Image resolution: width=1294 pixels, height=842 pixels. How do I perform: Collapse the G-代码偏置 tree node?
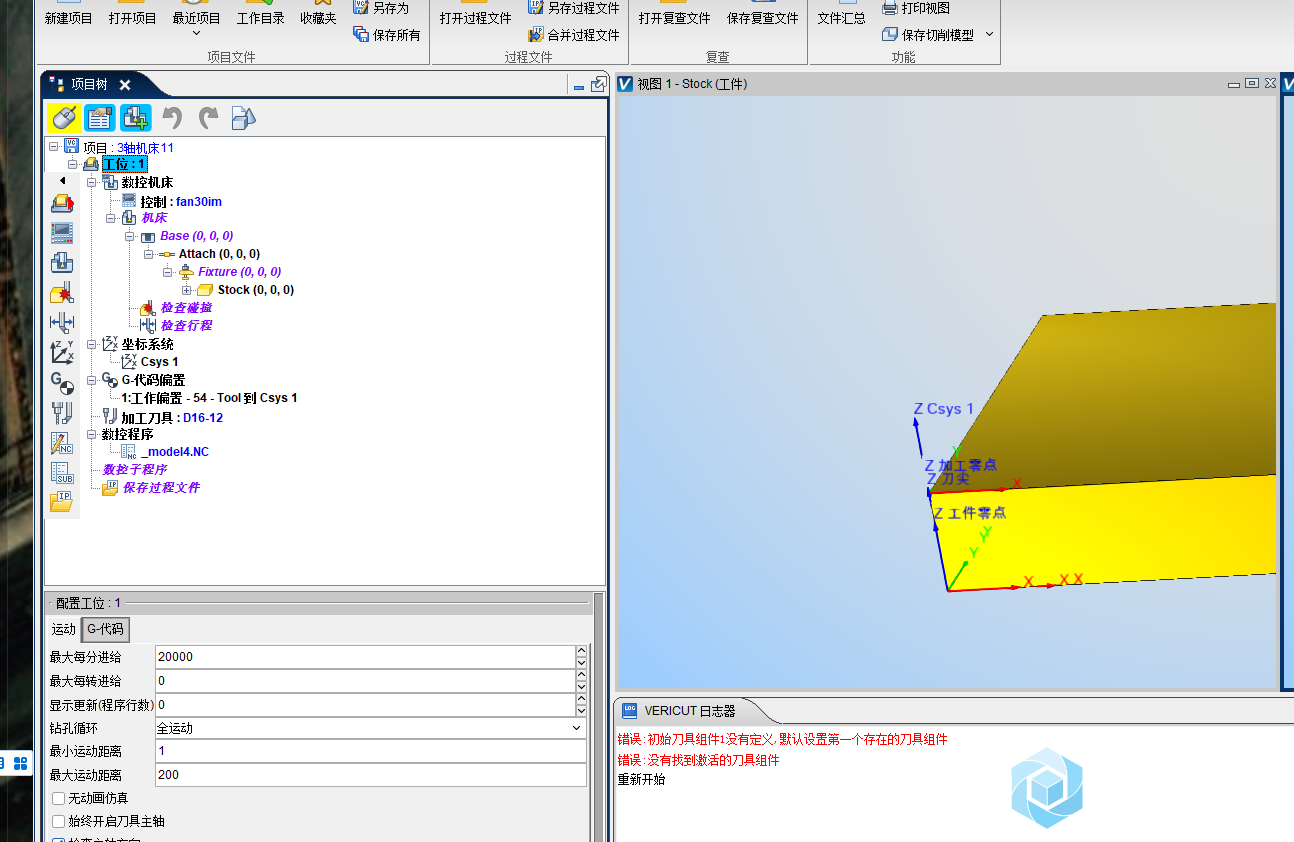pyautogui.click(x=91, y=380)
